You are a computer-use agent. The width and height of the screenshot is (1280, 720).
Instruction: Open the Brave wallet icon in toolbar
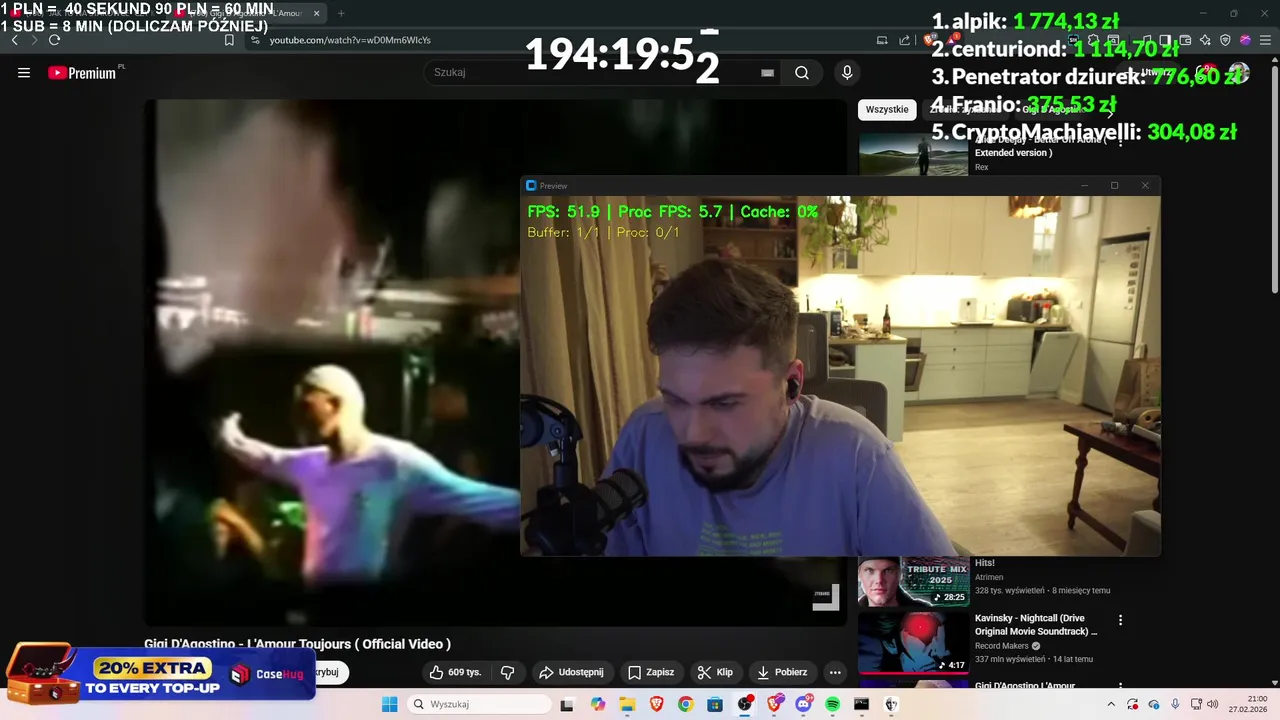pos(1185,40)
